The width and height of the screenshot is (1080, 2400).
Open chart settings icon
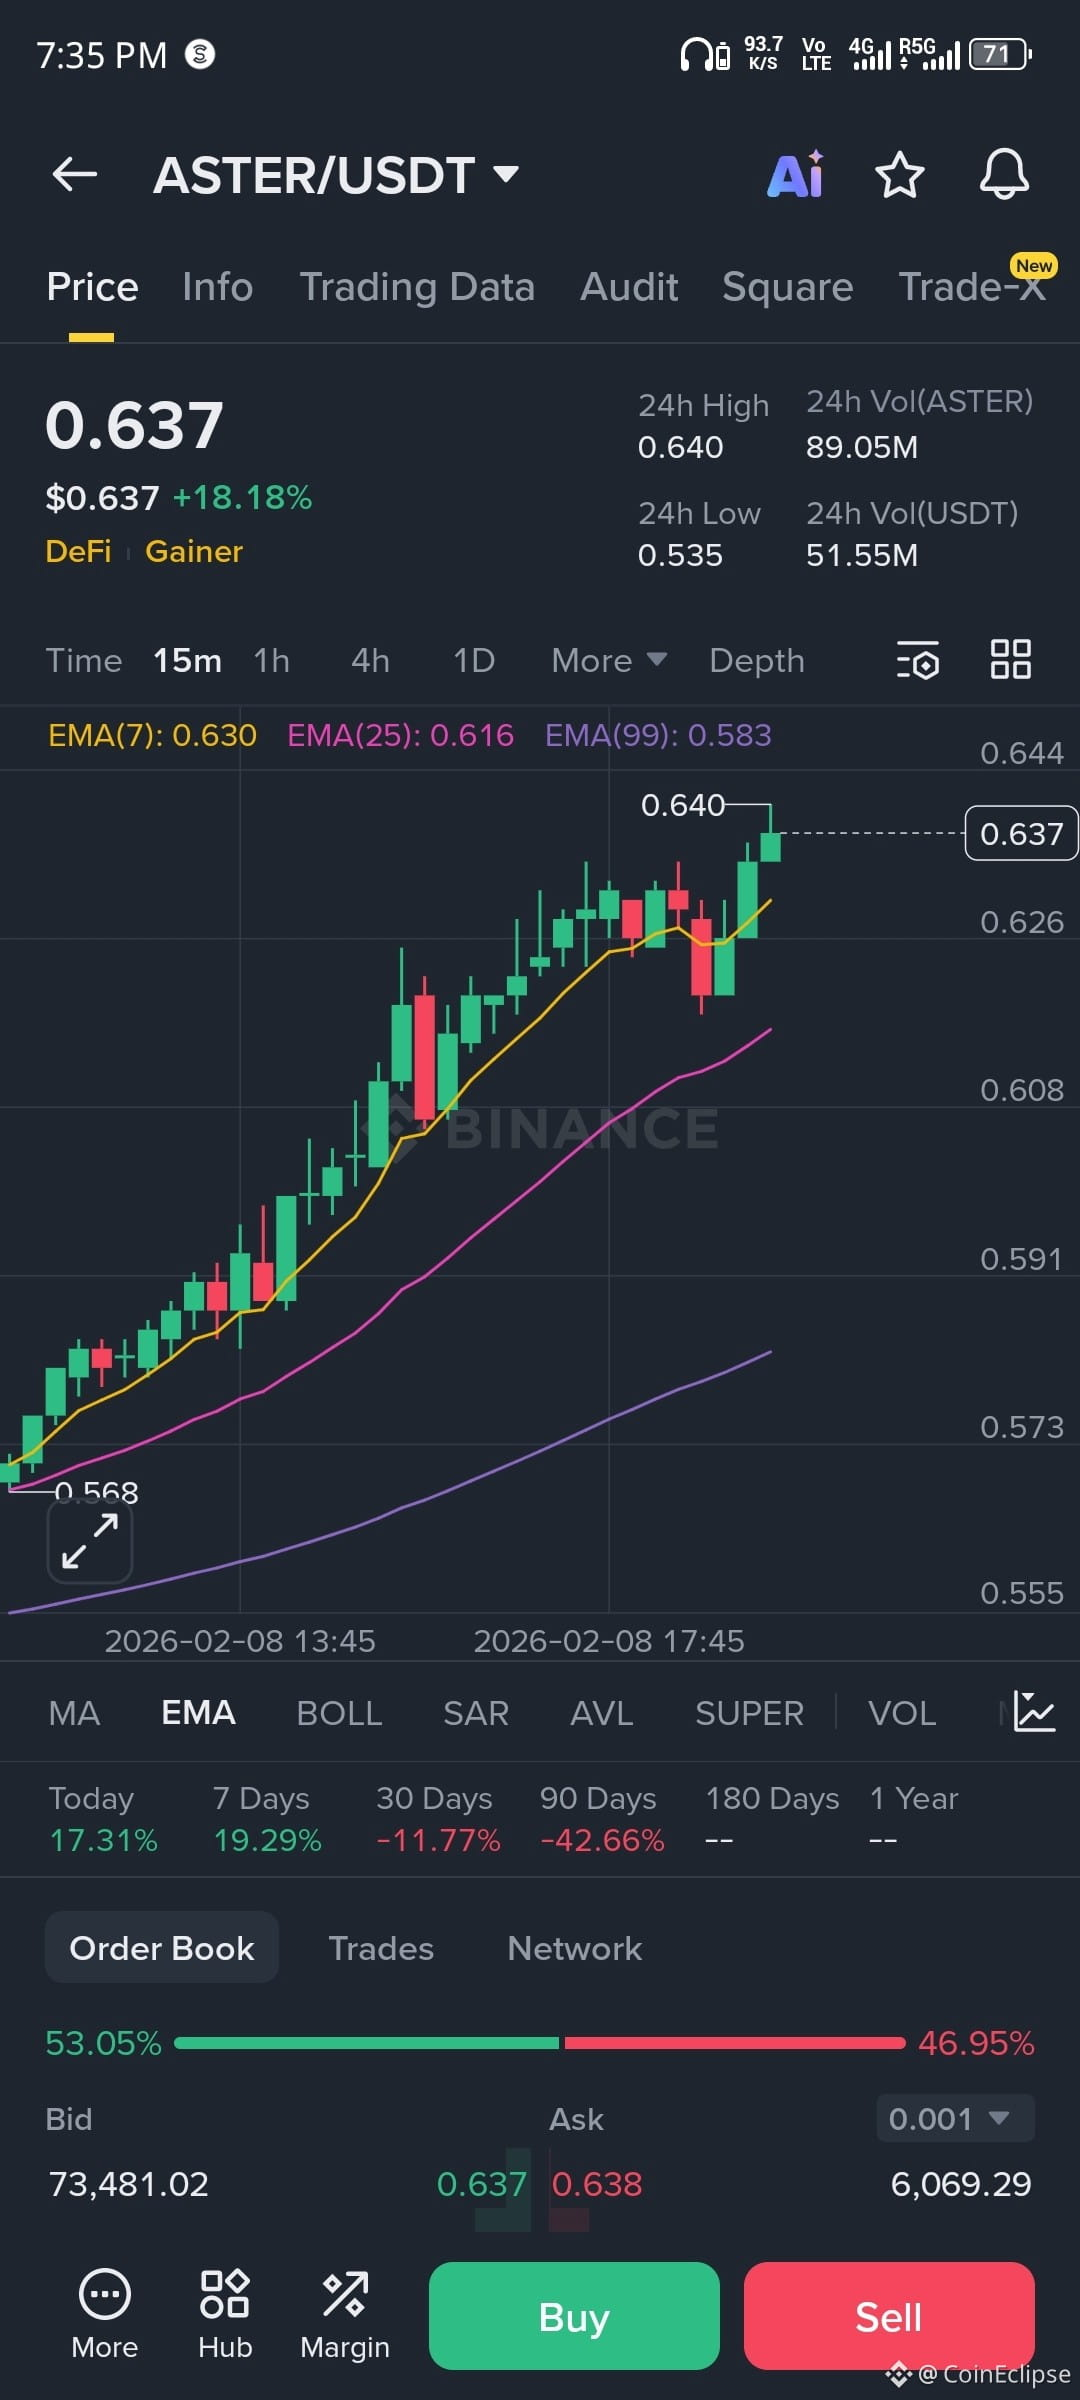(x=918, y=660)
